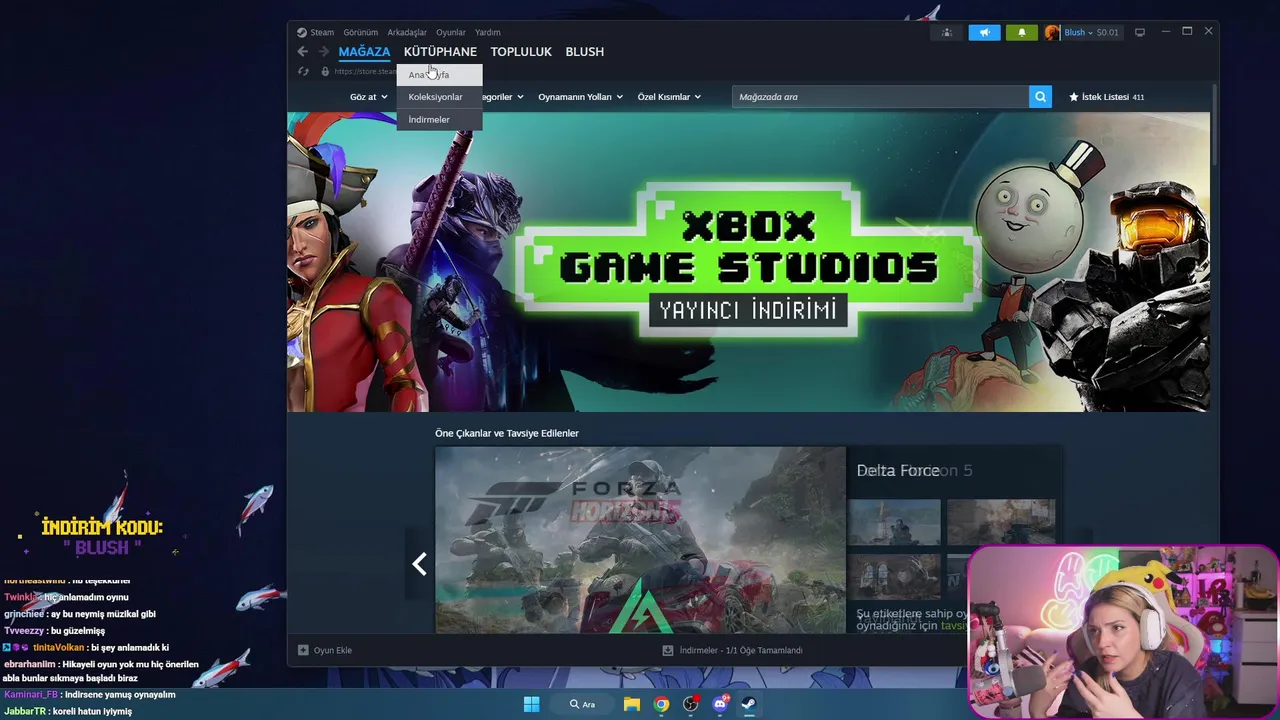Click the star icon of İstek Listesi
The image size is (1280, 720).
tap(1074, 97)
